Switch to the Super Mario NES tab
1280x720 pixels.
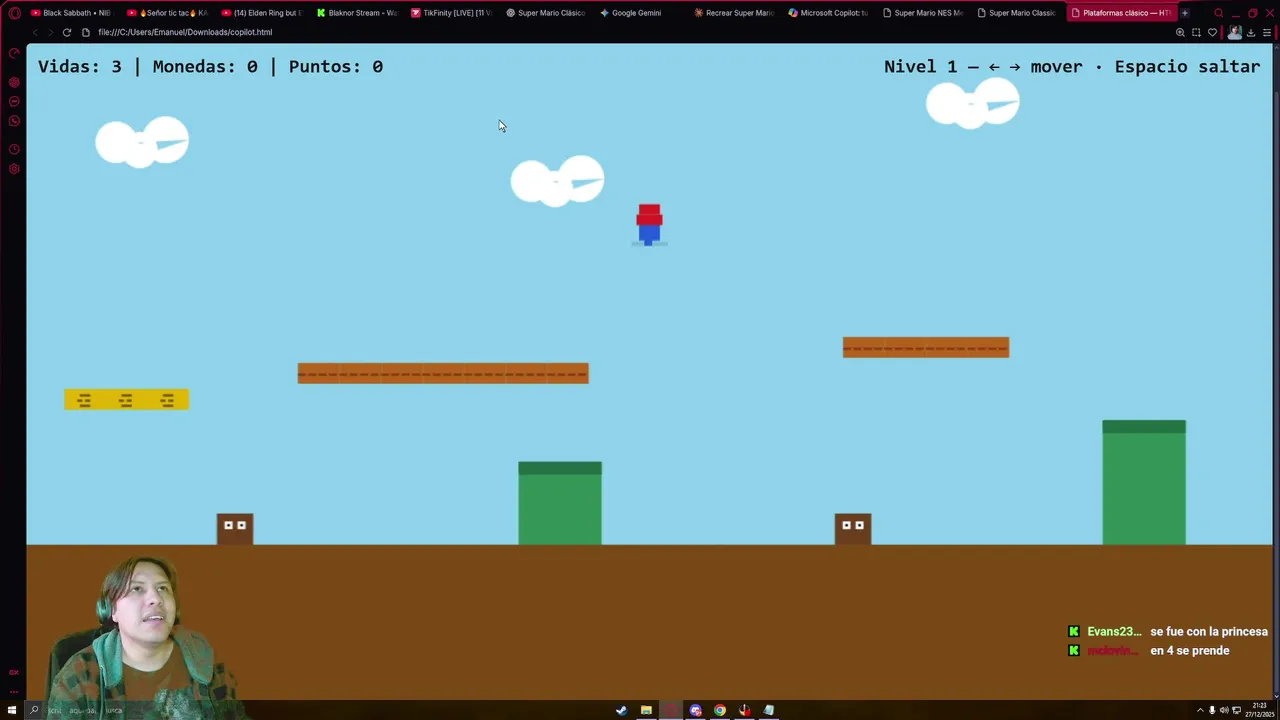click(x=923, y=13)
